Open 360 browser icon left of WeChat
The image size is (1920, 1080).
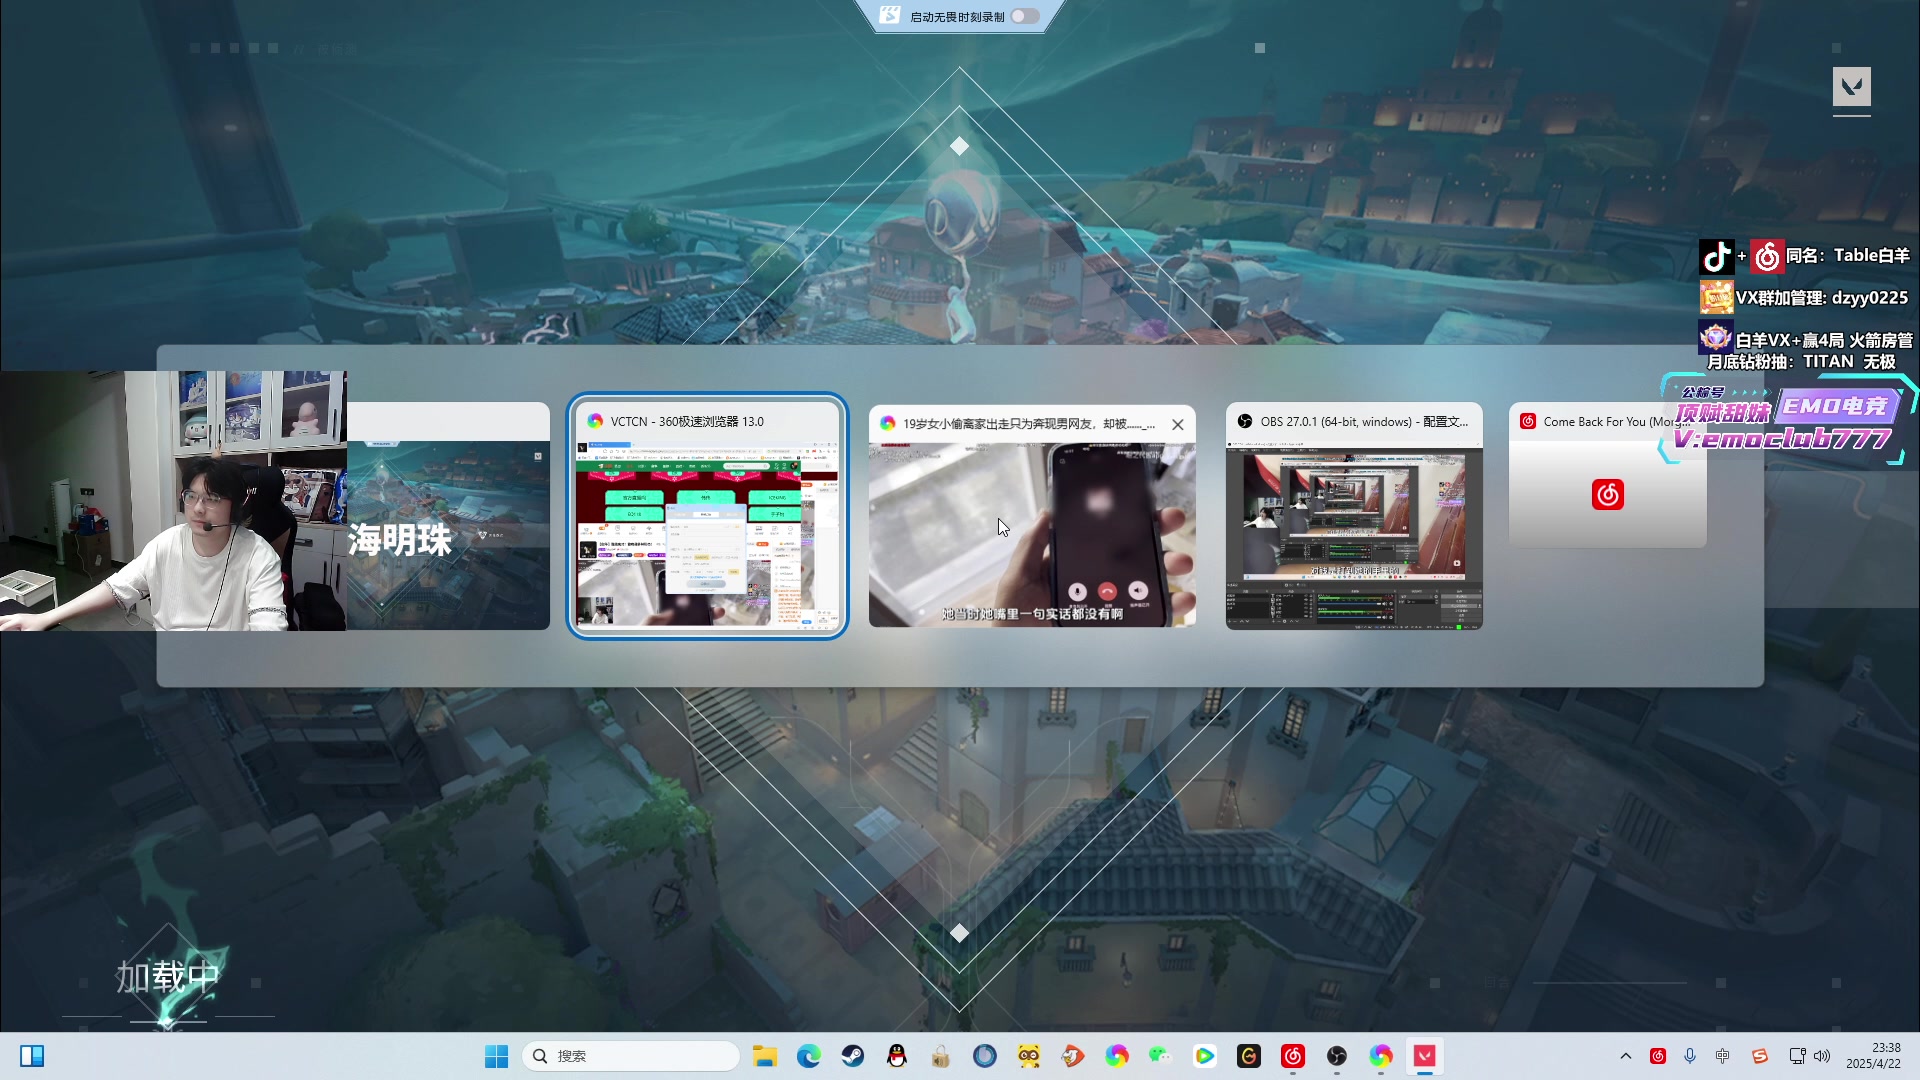(x=1117, y=1056)
